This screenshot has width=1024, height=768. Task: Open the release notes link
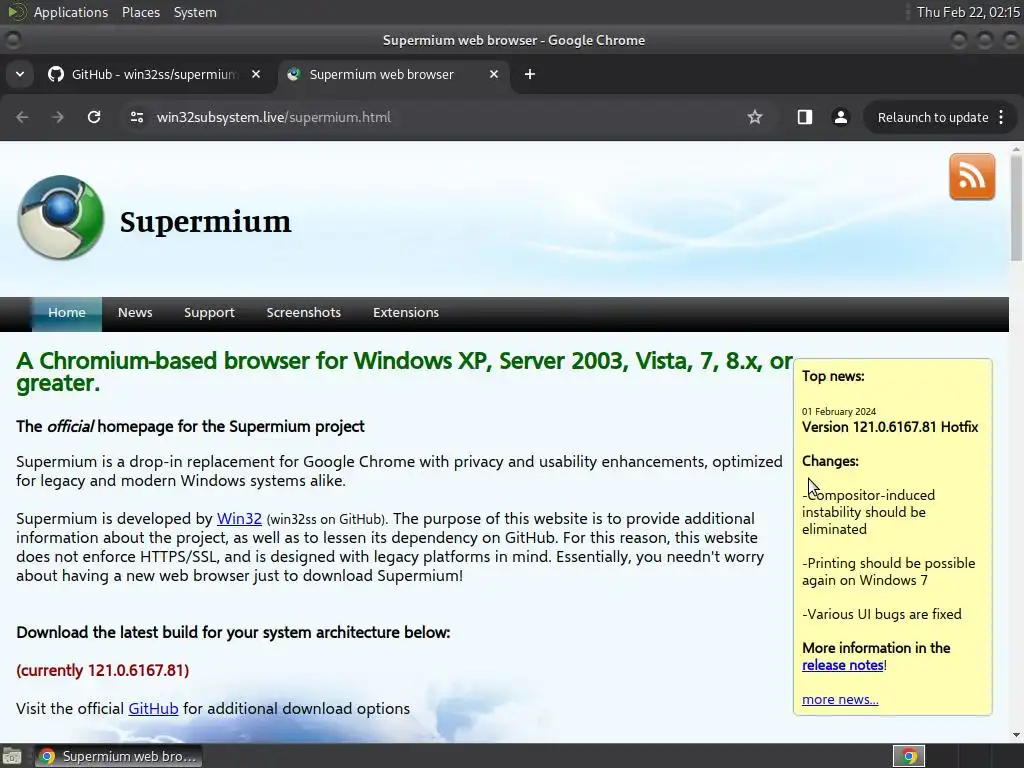point(842,665)
